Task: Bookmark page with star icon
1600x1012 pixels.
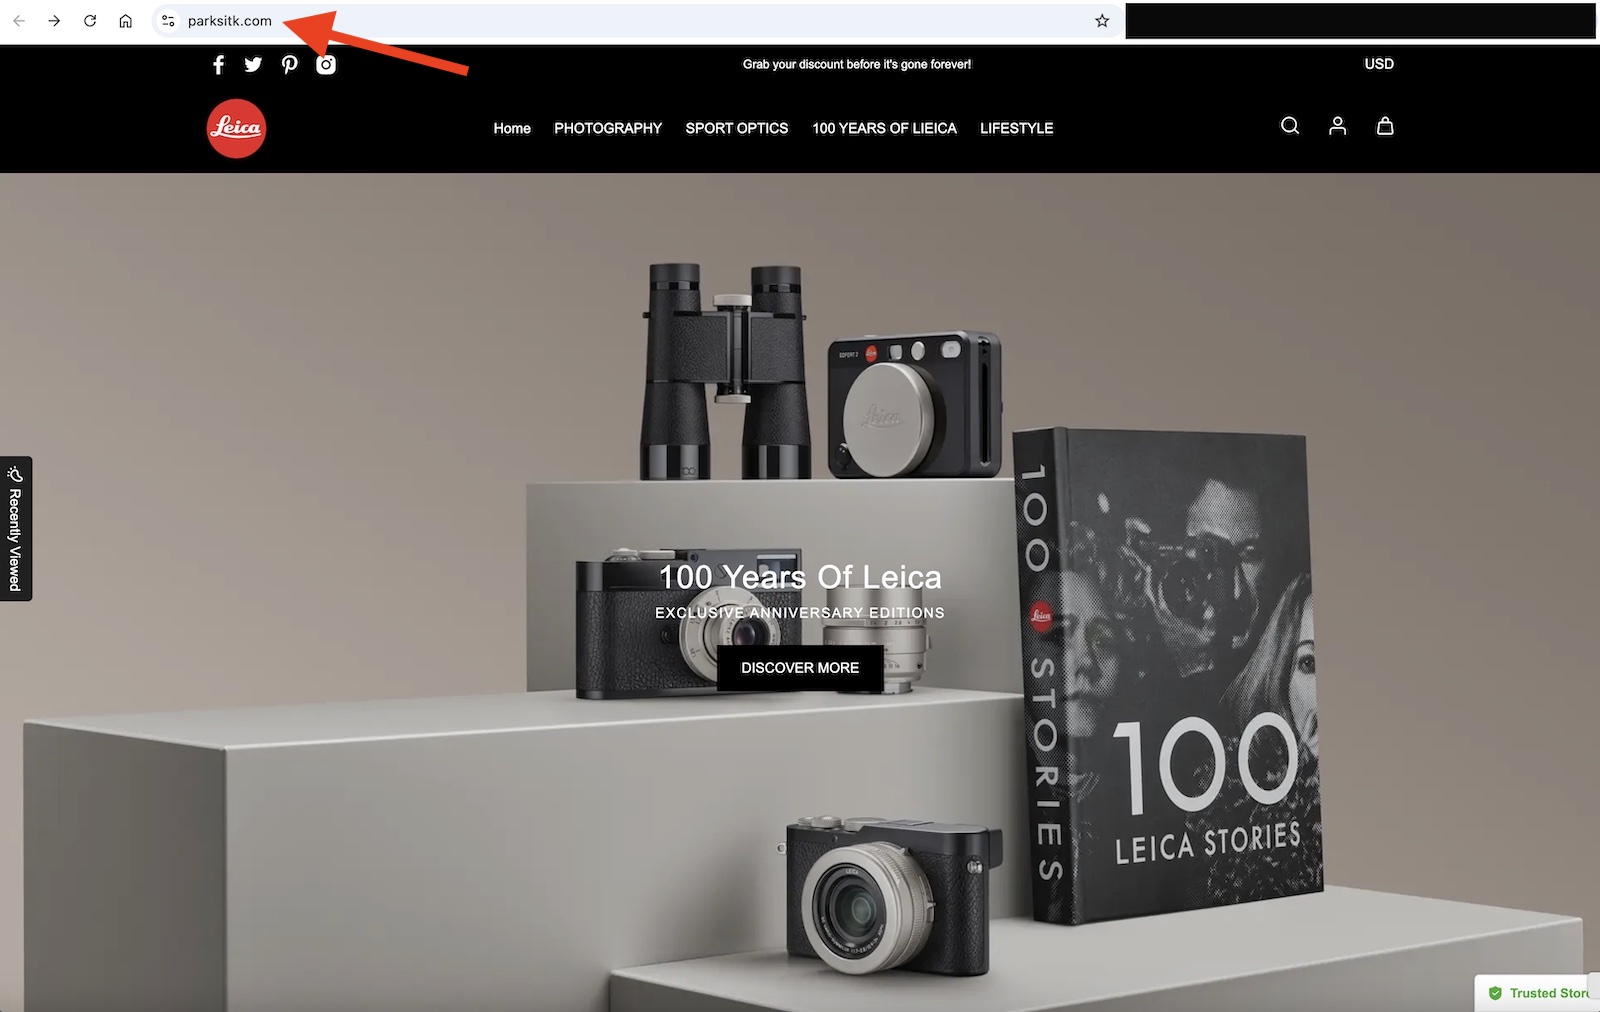Action: click(1102, 21)
